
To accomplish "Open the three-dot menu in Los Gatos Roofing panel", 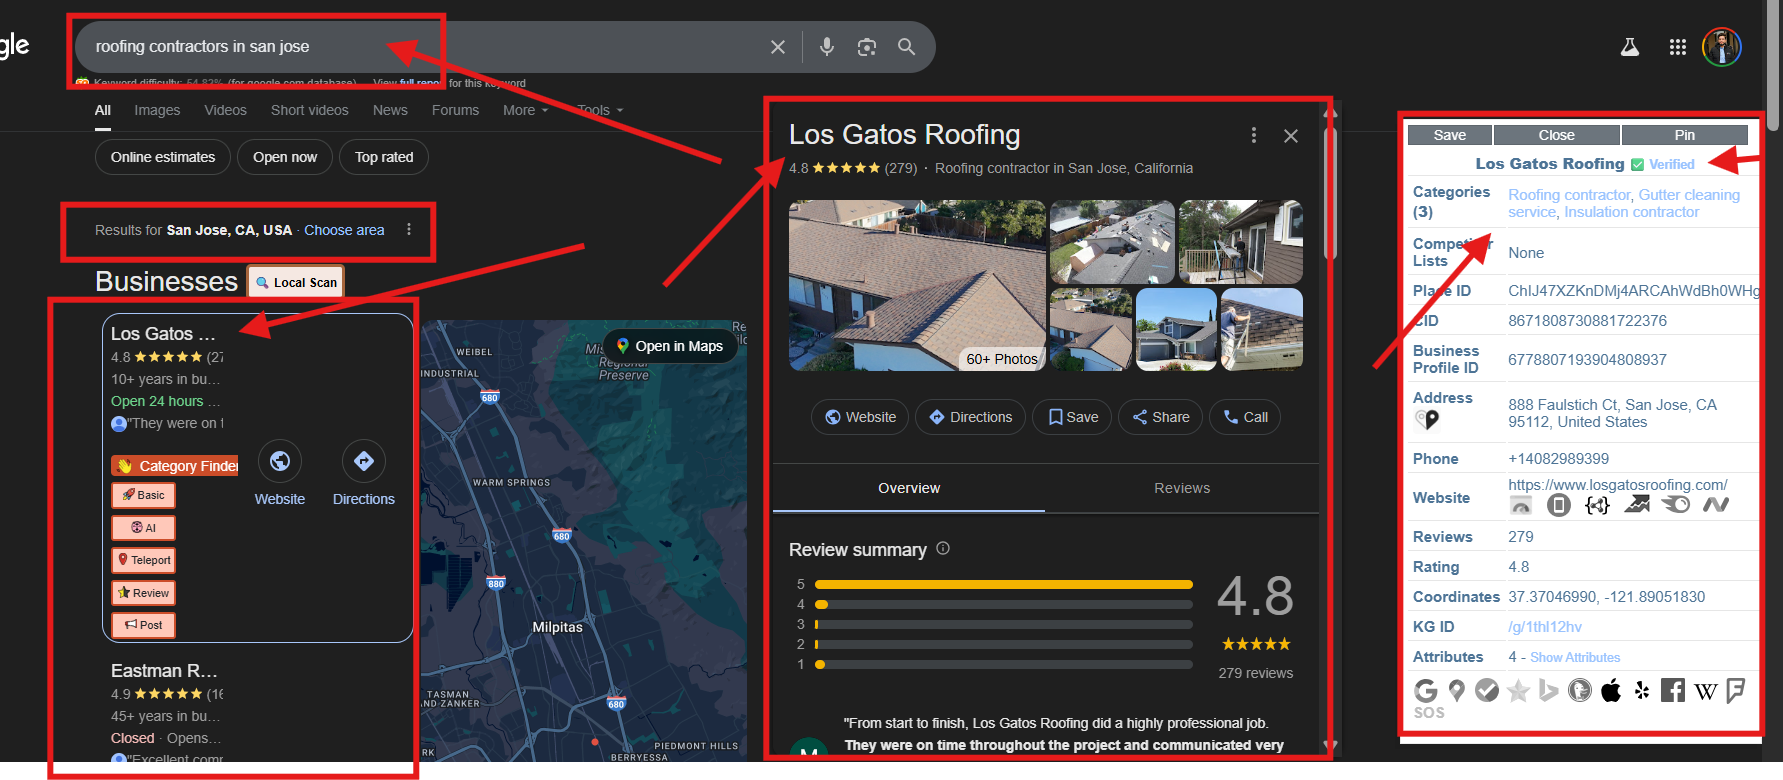I will pyautogui.click(x=1253, y=135).
